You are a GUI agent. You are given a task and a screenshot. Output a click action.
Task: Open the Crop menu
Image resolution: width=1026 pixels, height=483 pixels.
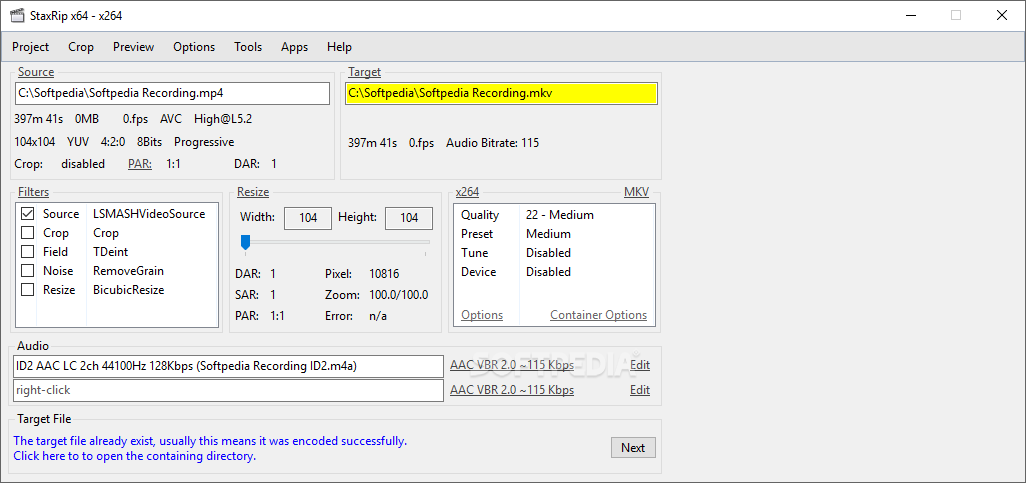[81, 47]
